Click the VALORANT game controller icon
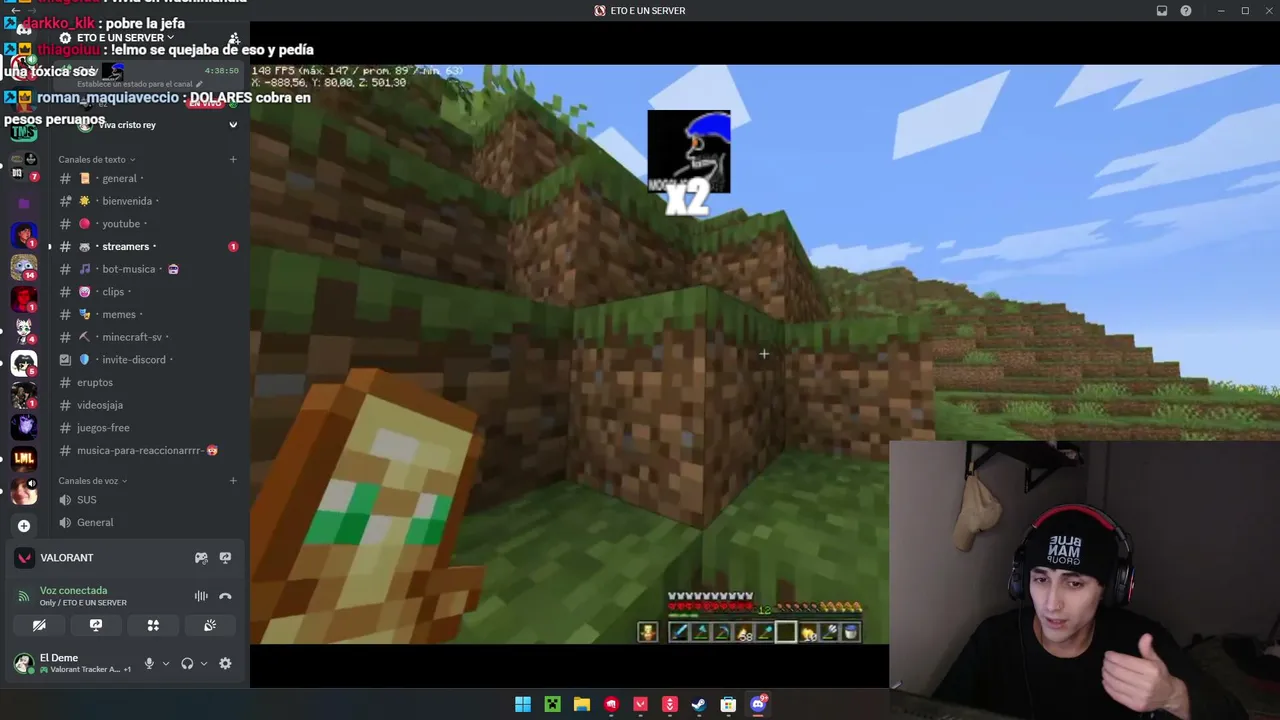The height and width of the screenshot is (720, 1280). click(x=201, y=558)
